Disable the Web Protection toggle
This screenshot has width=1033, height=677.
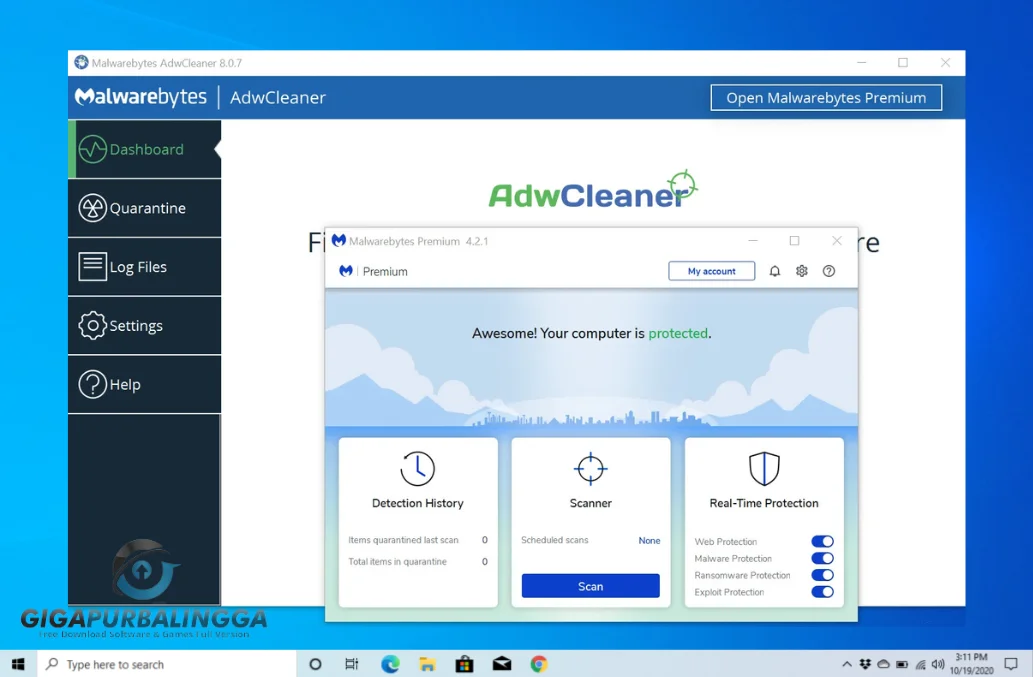coord(823,541)
